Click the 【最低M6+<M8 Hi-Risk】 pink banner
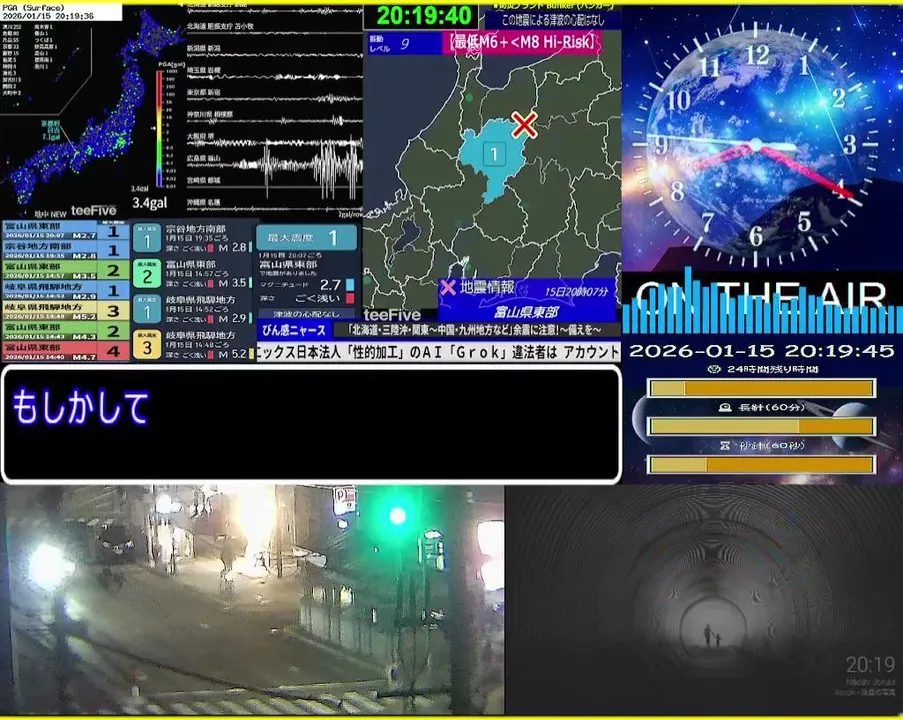Viewport: 903px width, 720px height. coord(522,42)
